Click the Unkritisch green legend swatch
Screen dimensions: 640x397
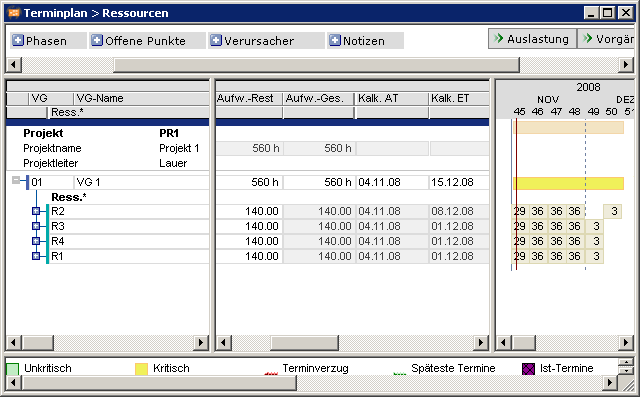(13, 369)
